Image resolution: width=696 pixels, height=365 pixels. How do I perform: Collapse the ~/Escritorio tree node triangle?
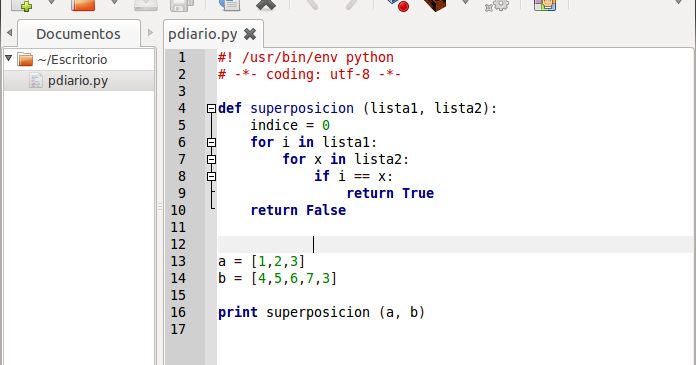[8, 58]
